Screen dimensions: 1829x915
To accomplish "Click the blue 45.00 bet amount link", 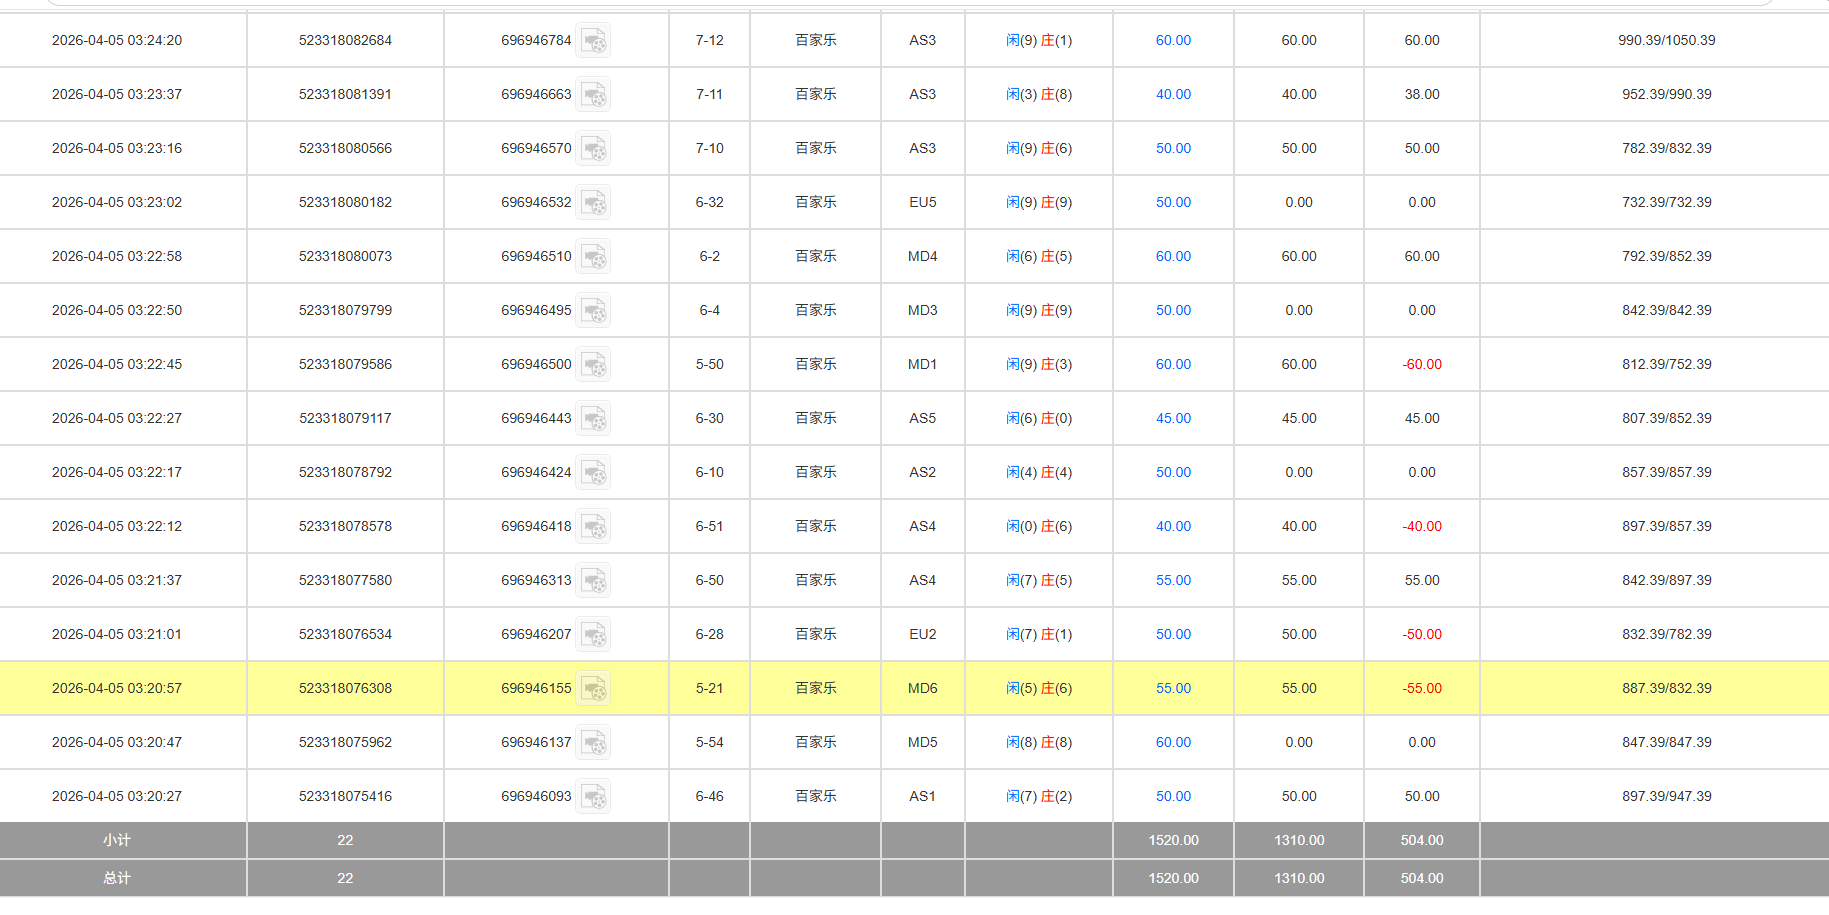I will [1173, 419].
